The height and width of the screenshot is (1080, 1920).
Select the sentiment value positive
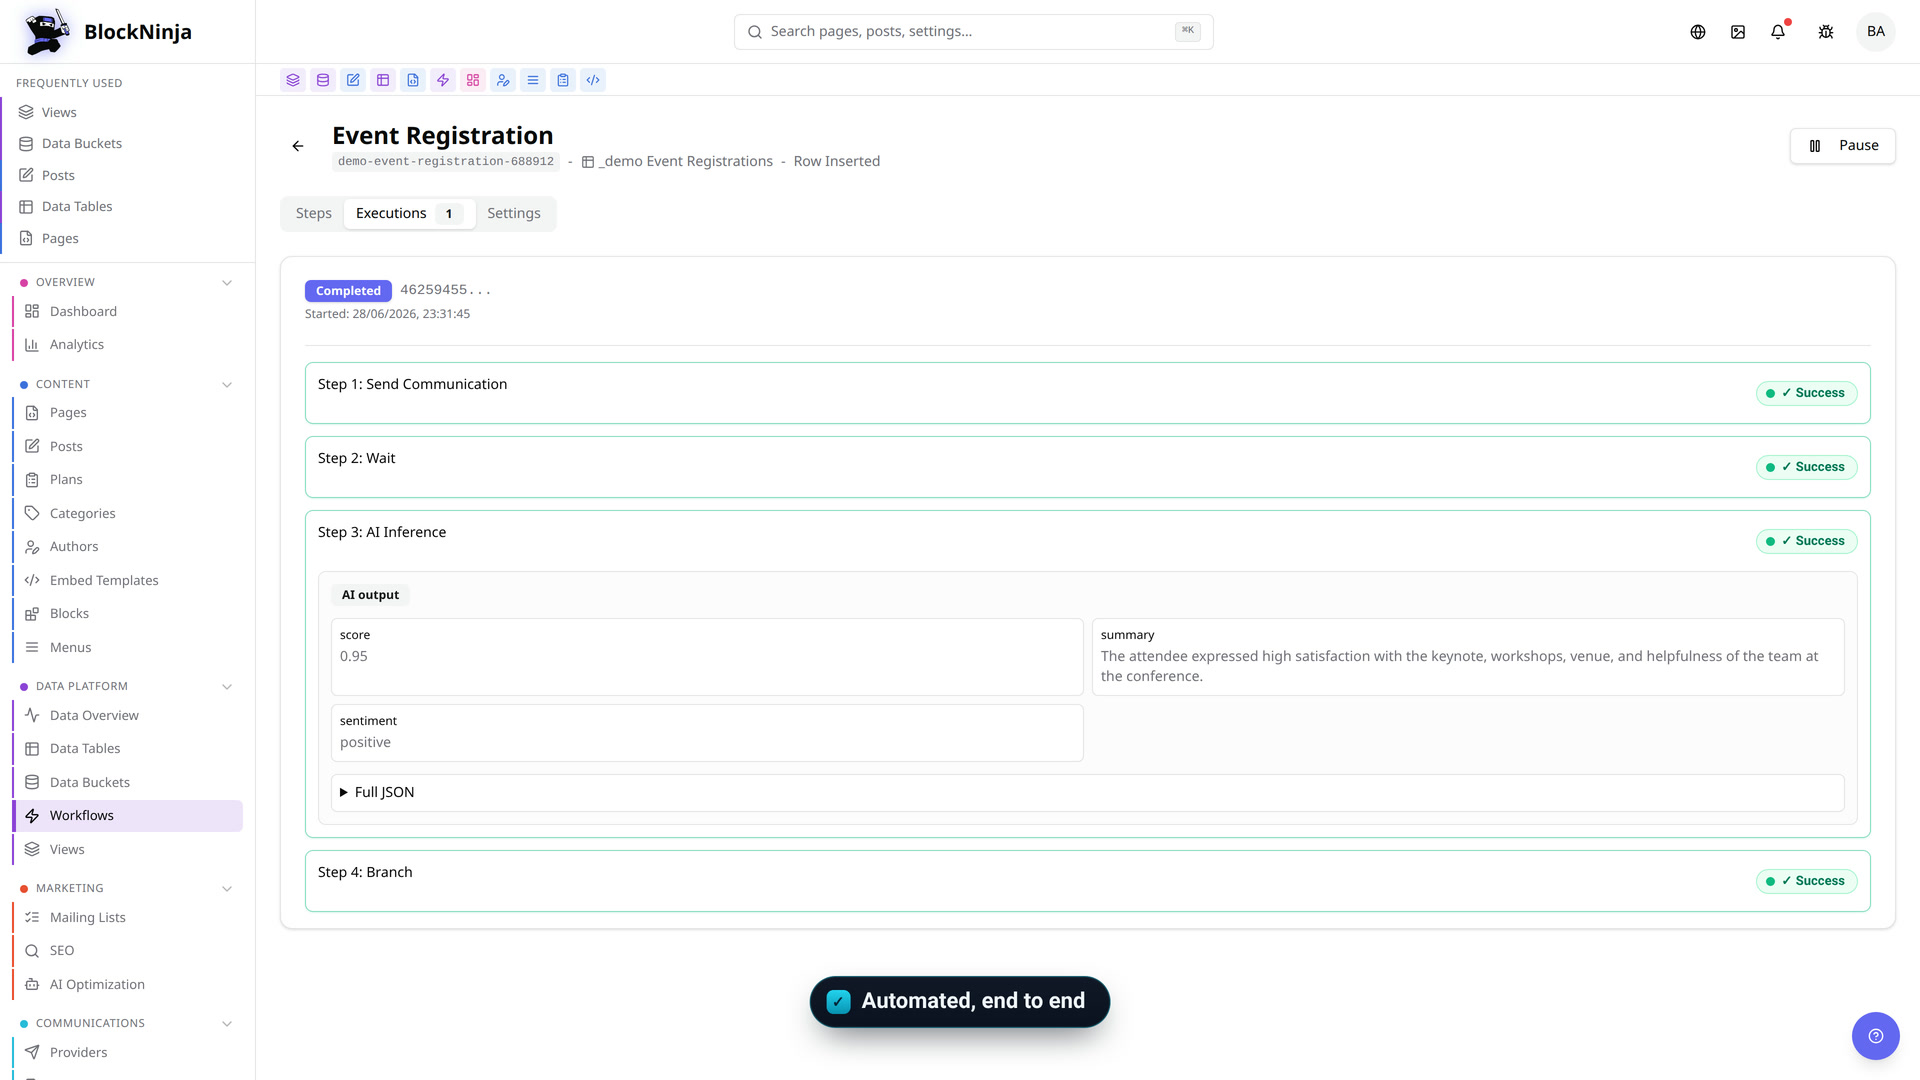click(365, 743)
